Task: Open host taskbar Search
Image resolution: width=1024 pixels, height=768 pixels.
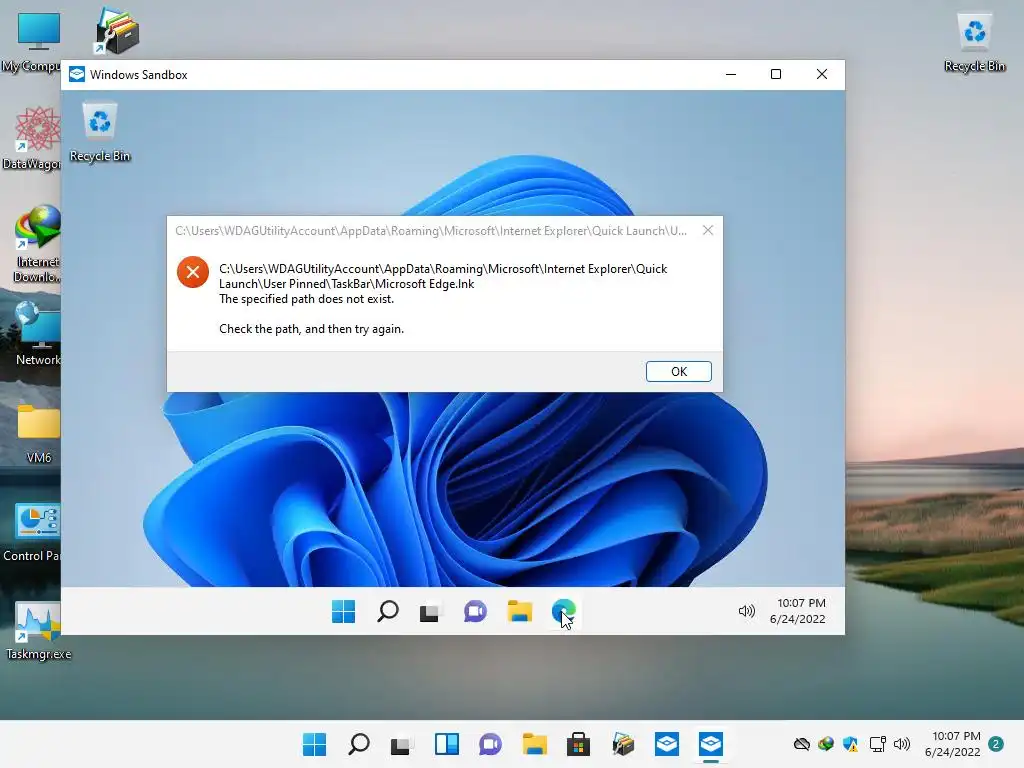Action: [x=359, y=744]
